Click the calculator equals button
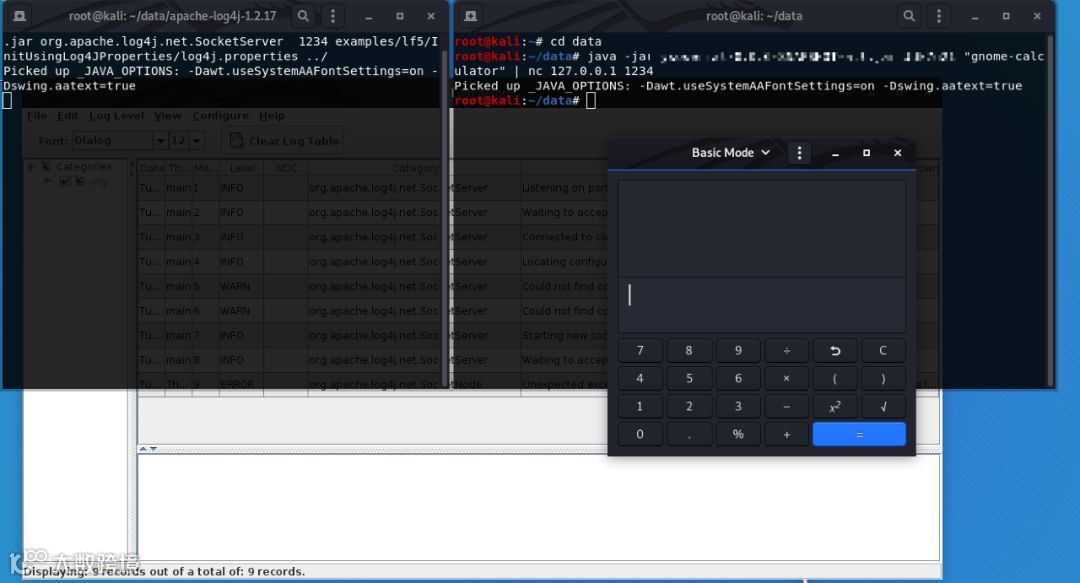Screen dimensions: 1080x583 (x=859, y=434)
